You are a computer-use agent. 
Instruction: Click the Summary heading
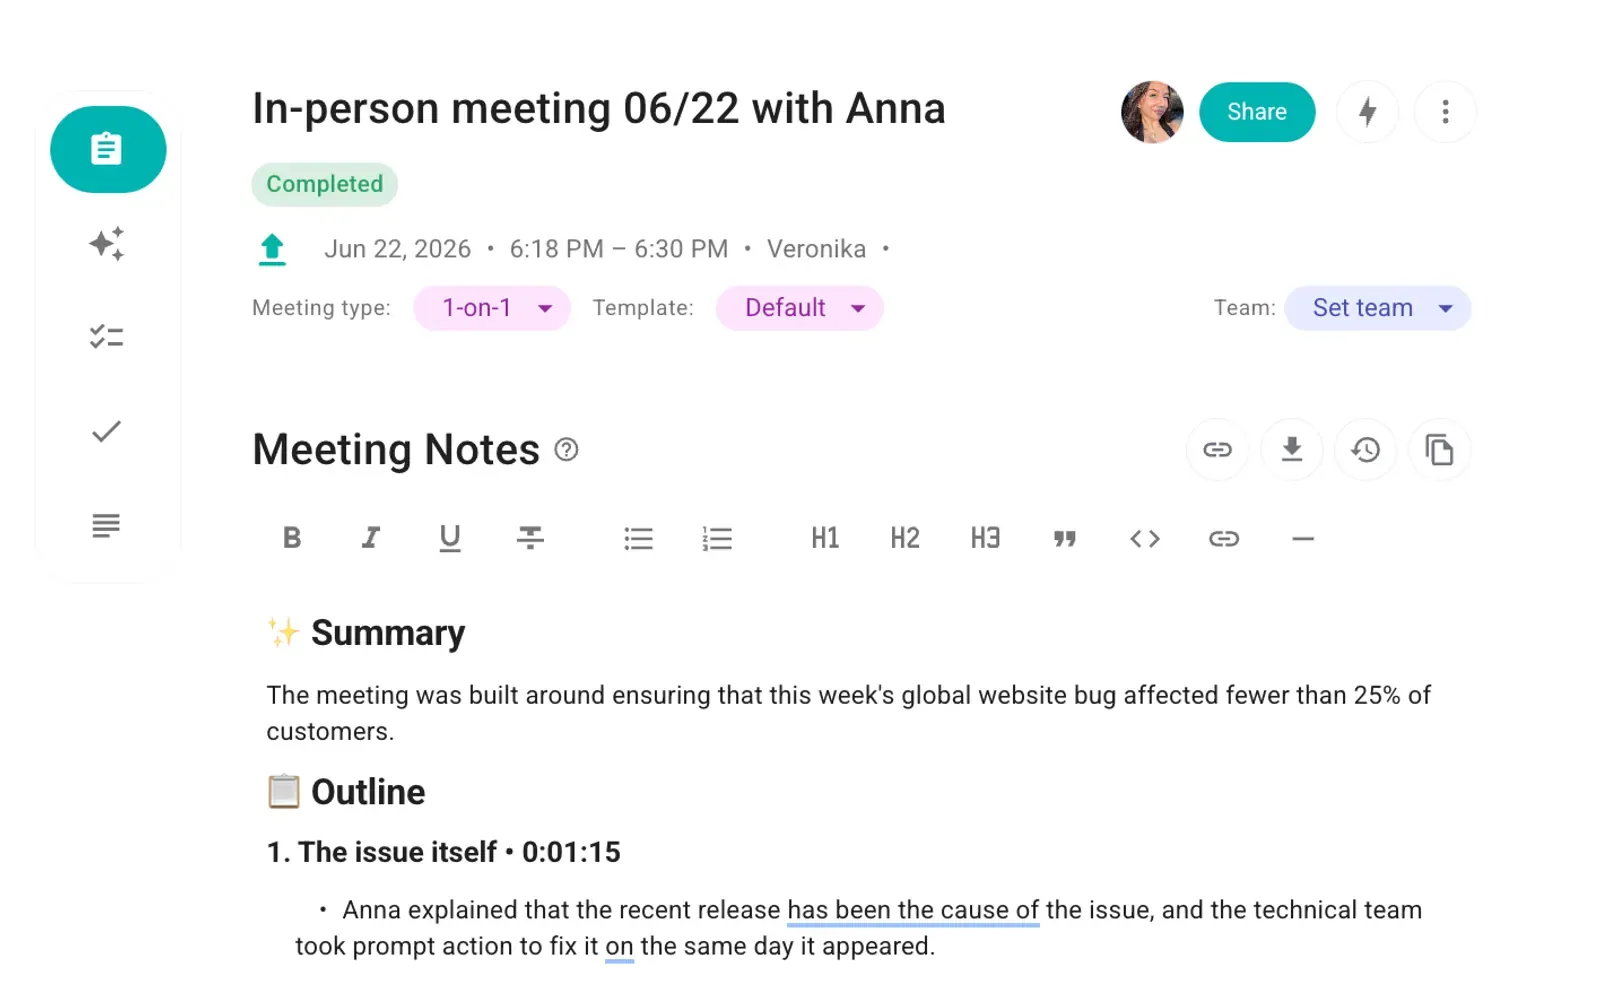point(388,633)
